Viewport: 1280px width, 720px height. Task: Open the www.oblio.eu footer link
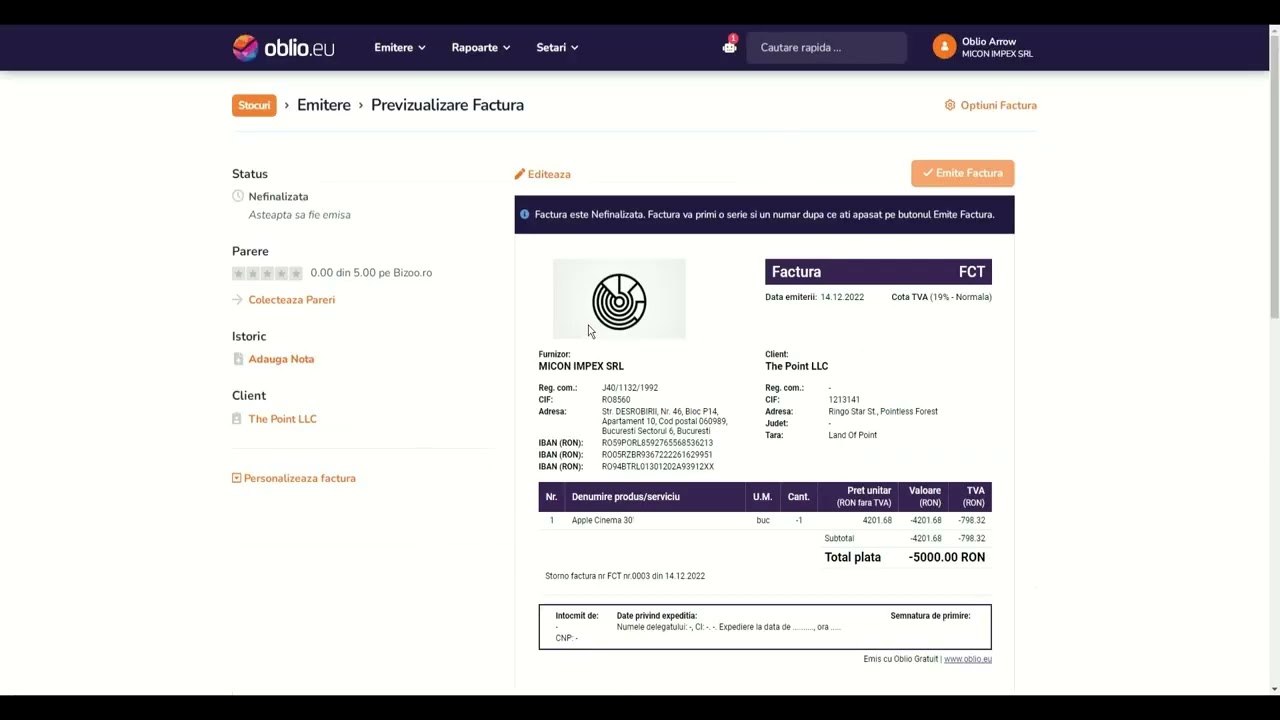pos(968,659)
